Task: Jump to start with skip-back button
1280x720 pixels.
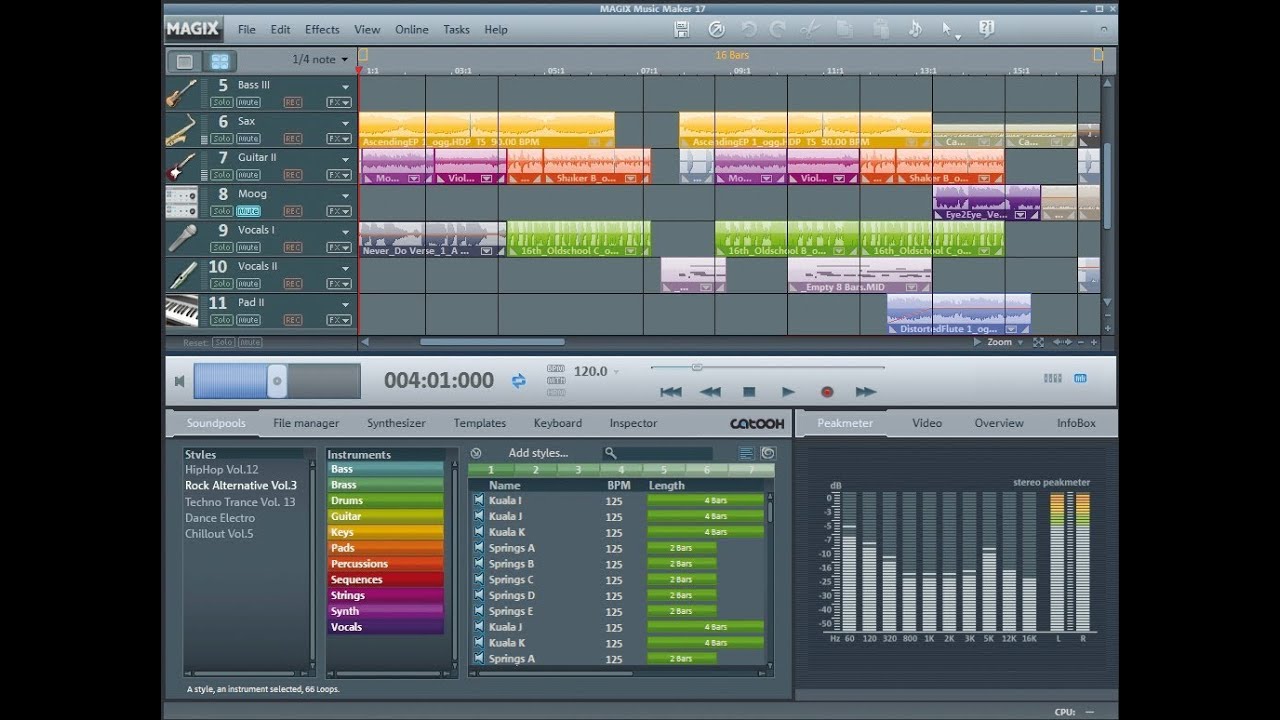Action: (671, 392)
